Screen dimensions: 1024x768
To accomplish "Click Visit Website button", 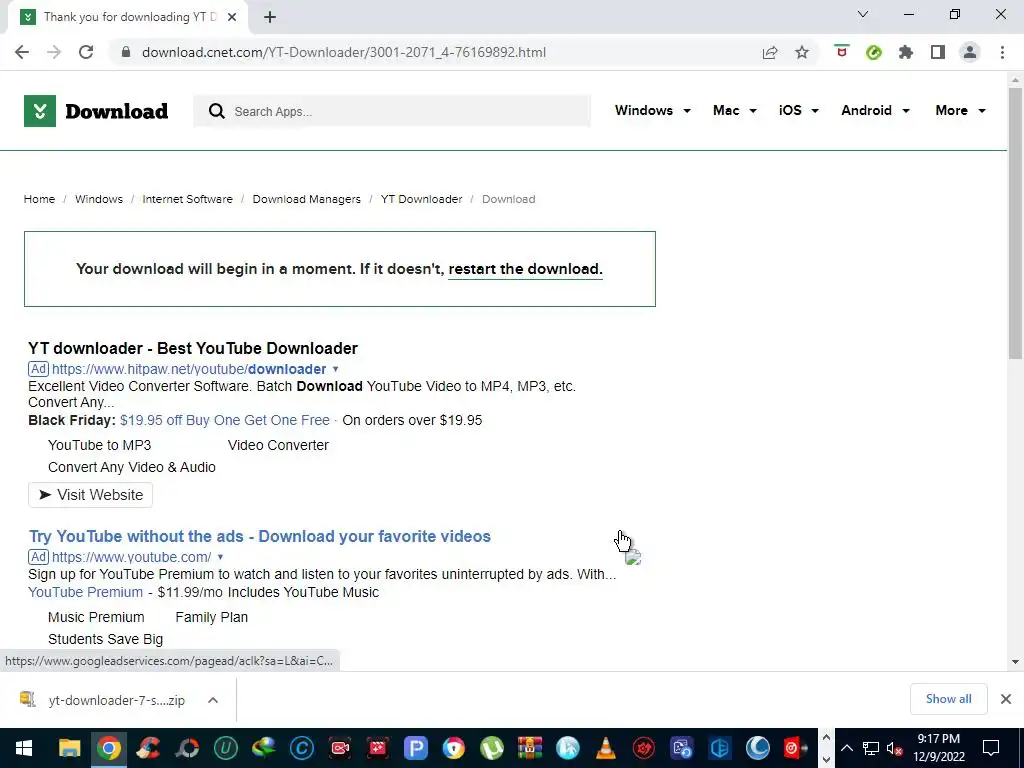I will 90,495.
